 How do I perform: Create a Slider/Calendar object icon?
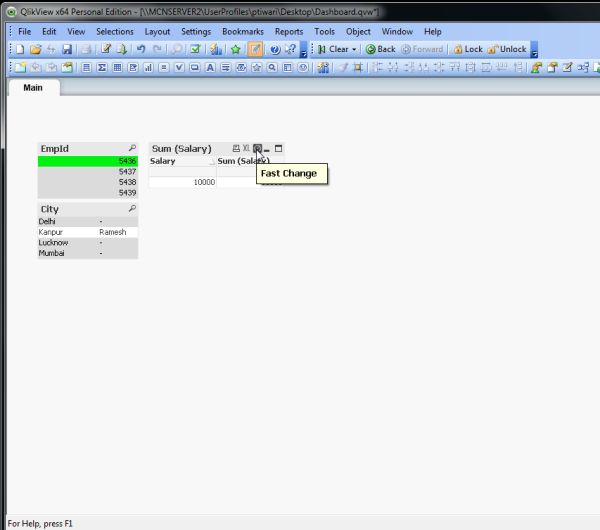pos(241,68)
